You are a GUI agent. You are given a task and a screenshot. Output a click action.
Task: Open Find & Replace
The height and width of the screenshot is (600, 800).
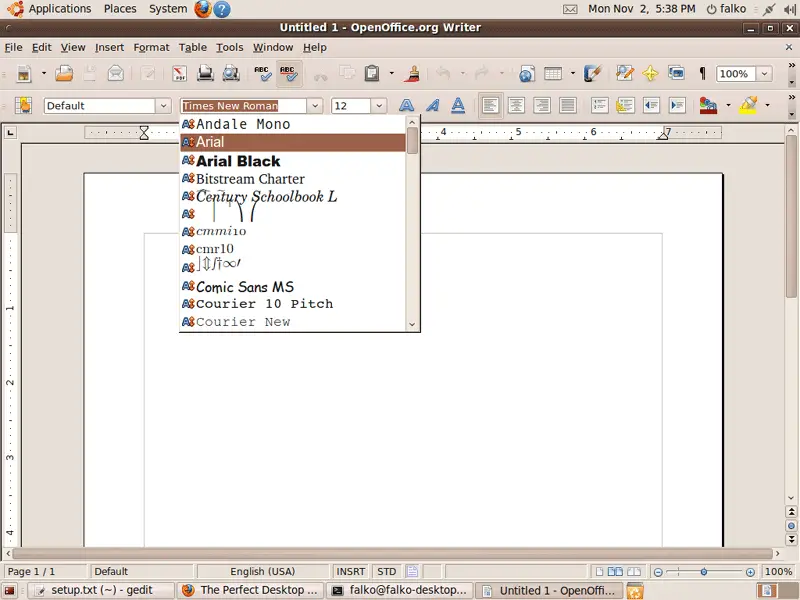tap(624, 74)
